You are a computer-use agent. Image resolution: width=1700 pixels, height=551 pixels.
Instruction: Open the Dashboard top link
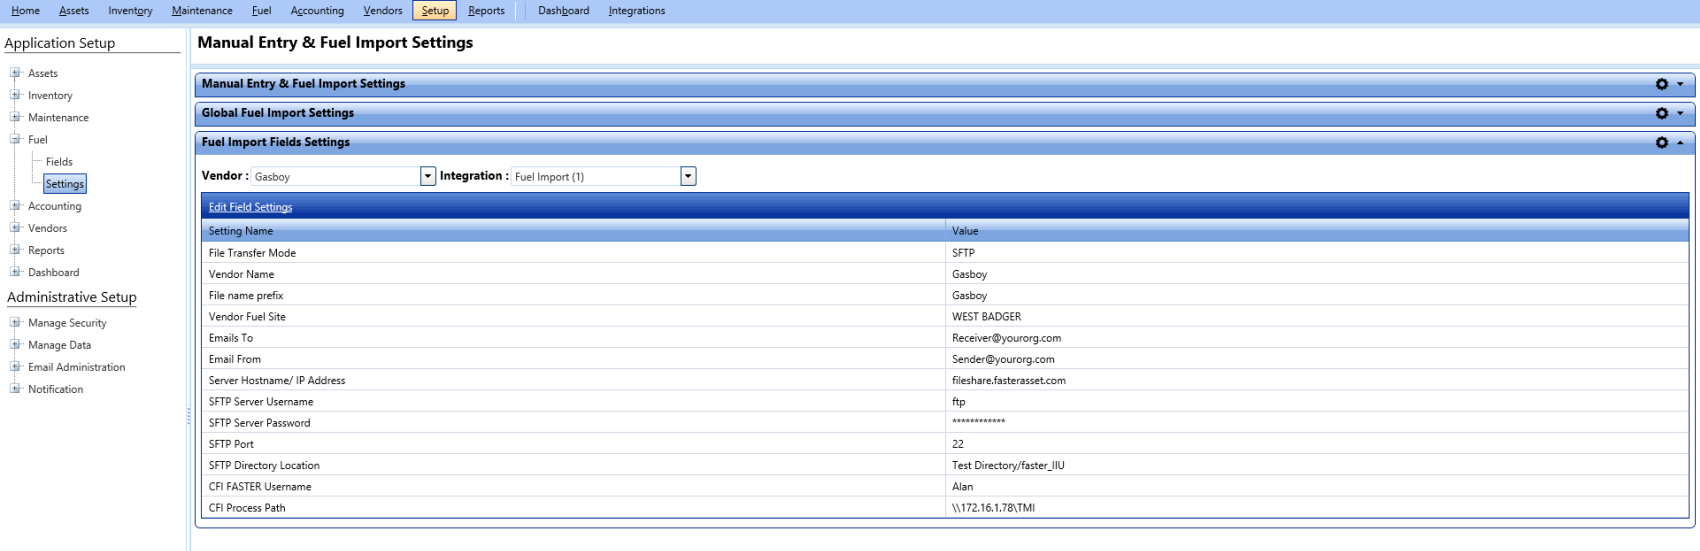click(563, 11)
